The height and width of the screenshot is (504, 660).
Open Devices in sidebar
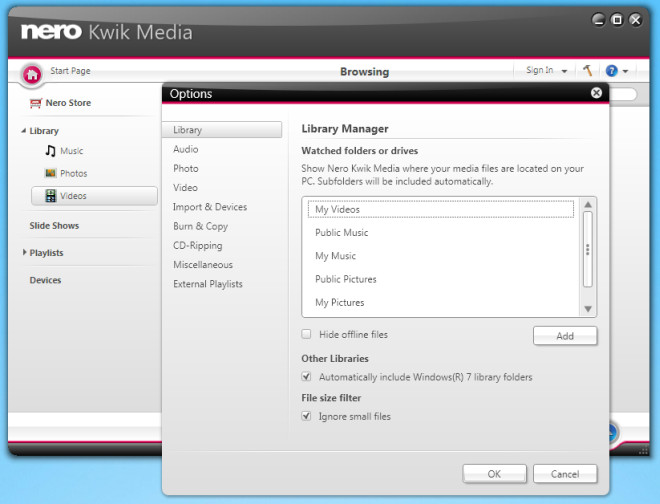pyautogui.click(x=45, y=280)
